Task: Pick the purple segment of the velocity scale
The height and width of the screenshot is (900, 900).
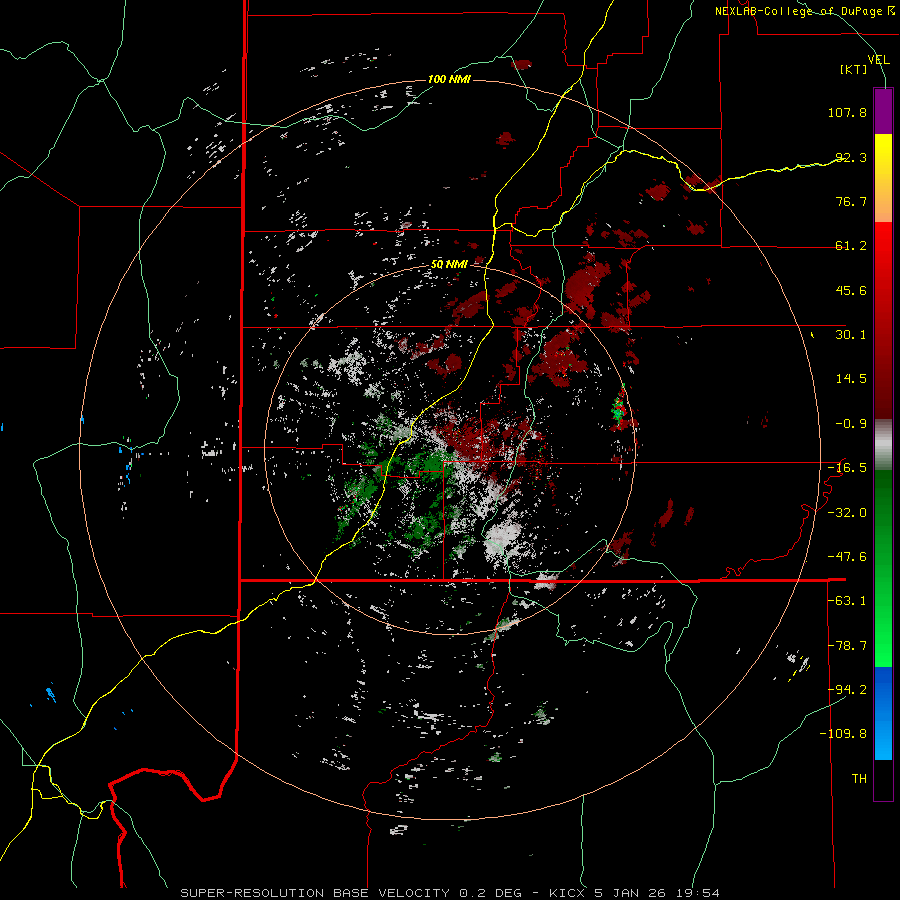Action: pyautogui.click(x=883, y=111)
